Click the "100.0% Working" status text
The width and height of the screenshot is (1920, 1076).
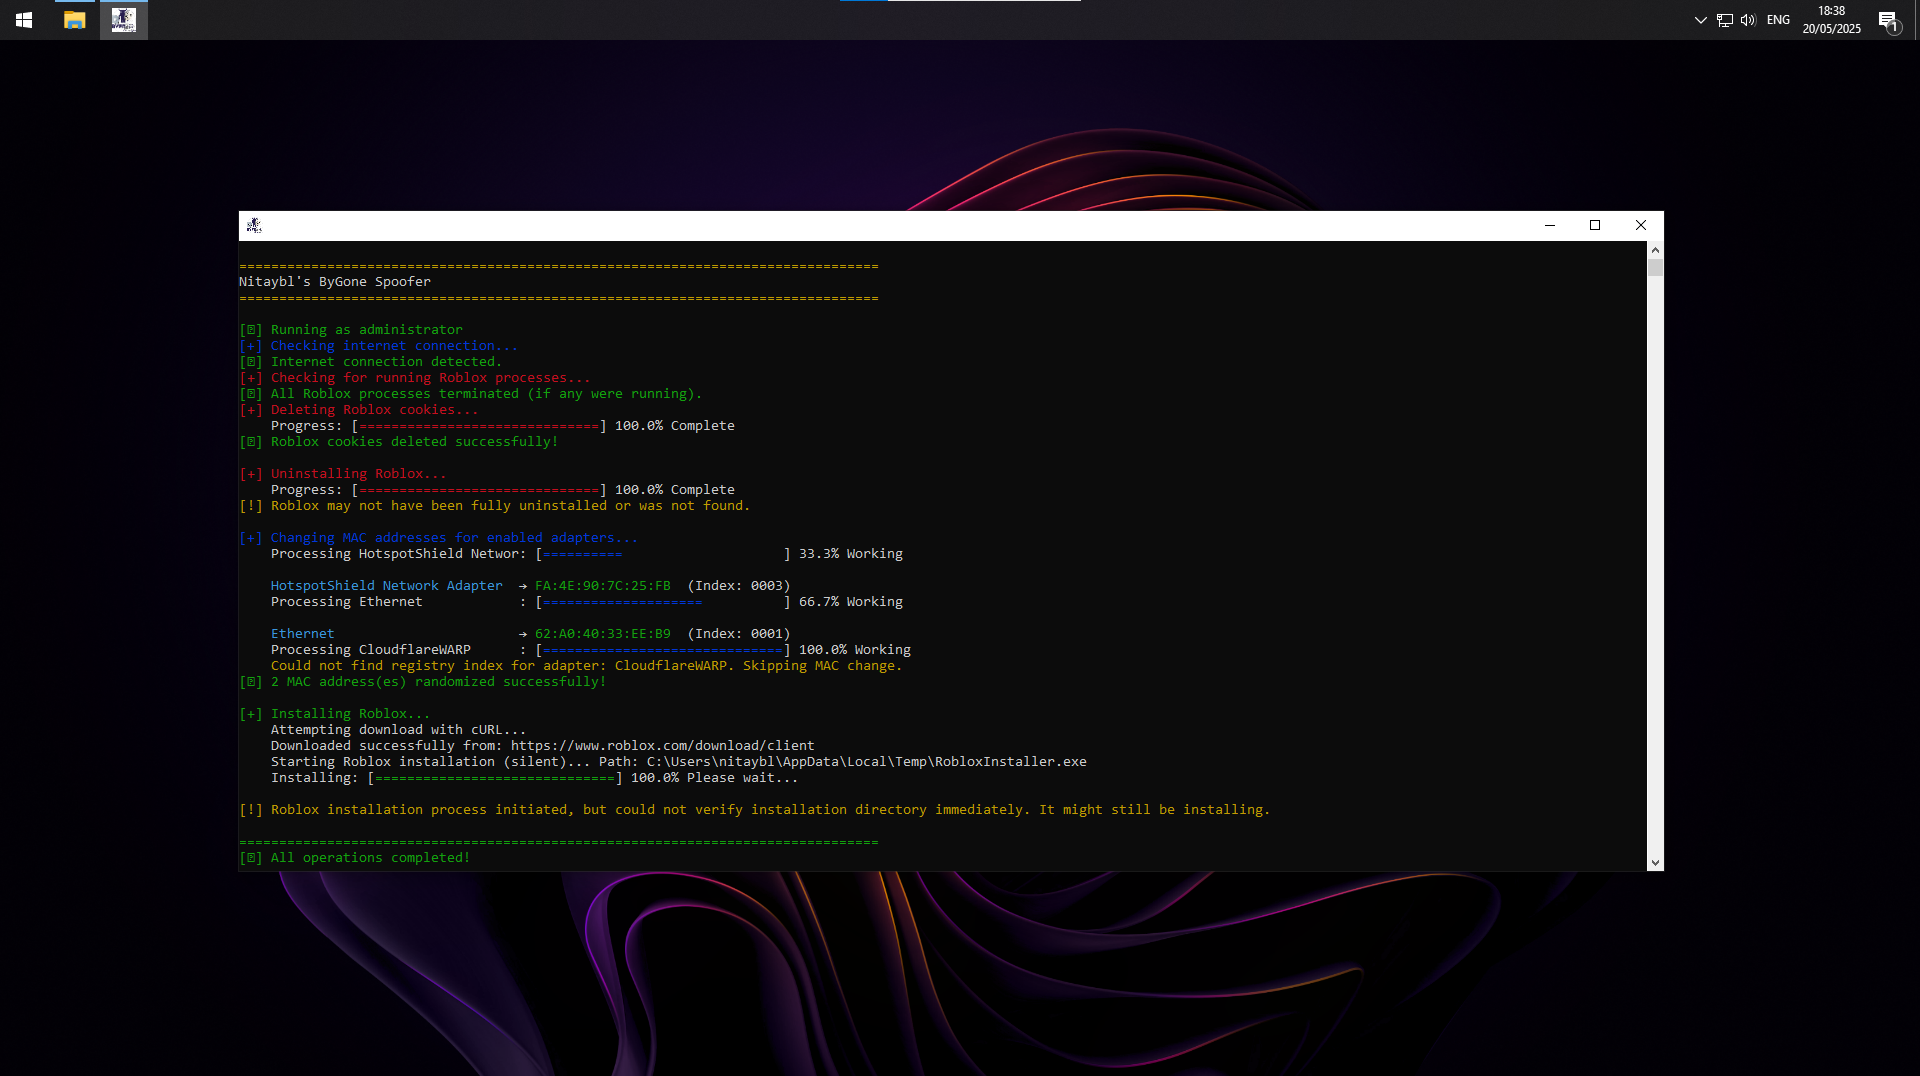point(855,650)
